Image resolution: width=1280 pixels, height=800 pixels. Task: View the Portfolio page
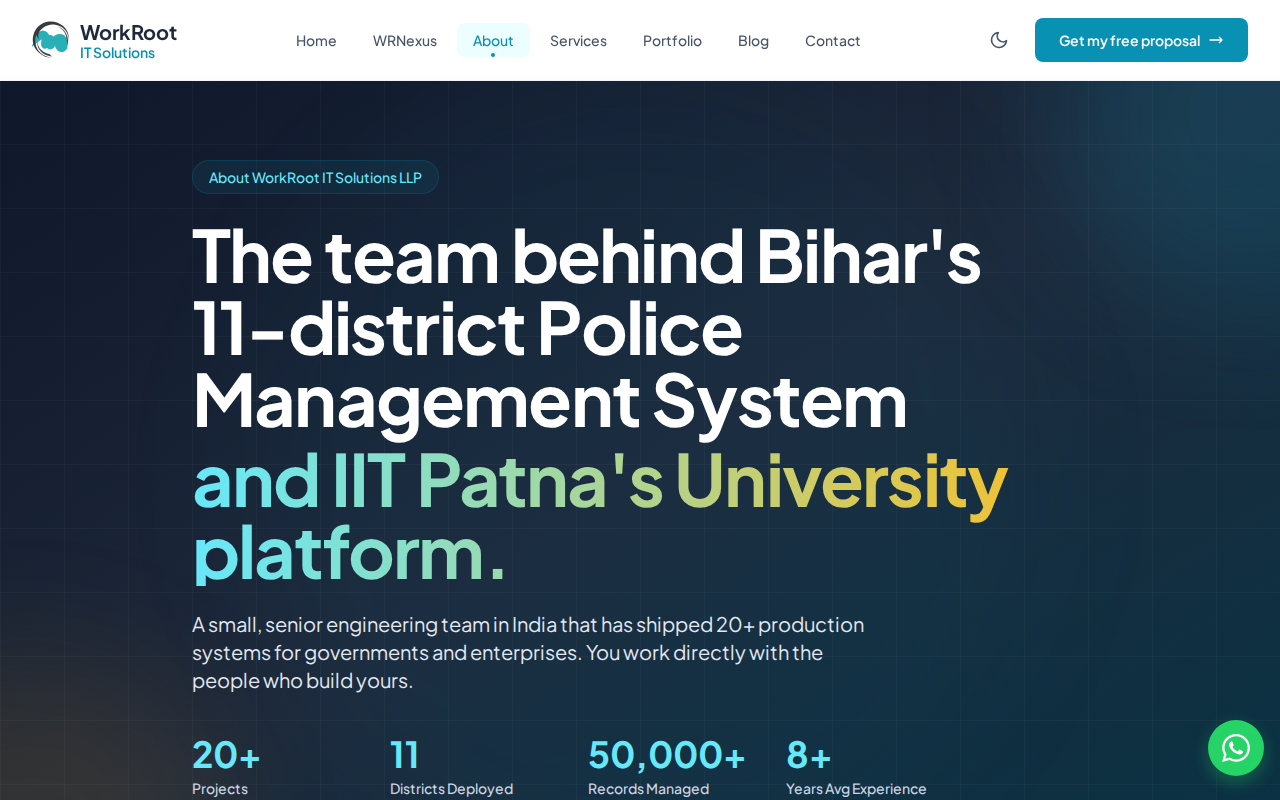coord(672,40)
